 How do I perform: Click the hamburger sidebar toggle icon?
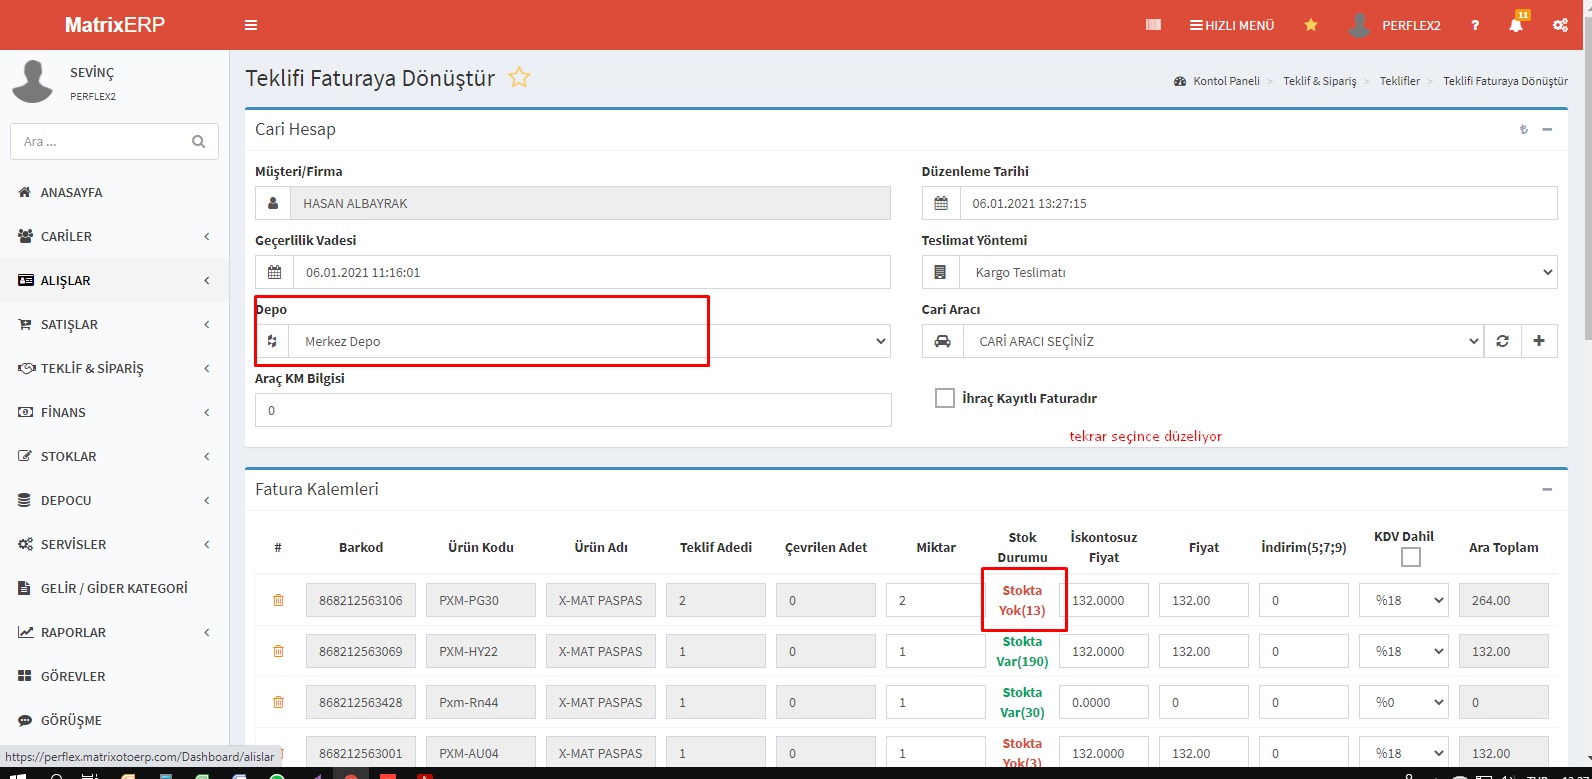pos(251,25)
